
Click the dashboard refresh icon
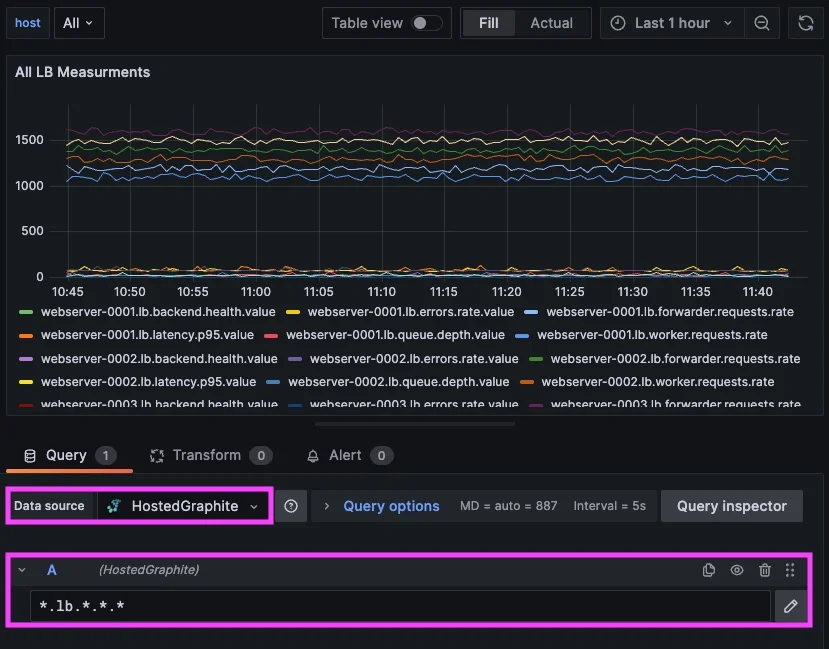pyautogui.click(x=806, y=22)
